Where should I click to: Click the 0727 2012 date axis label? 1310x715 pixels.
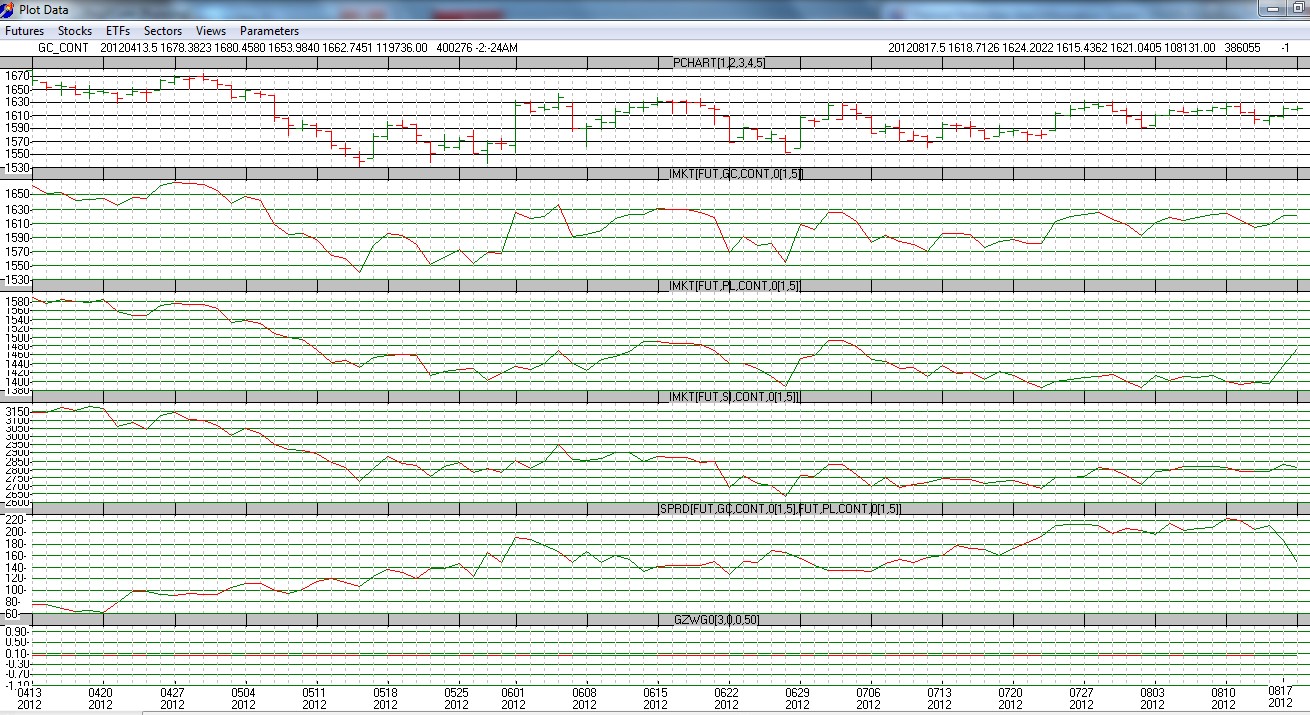(1081, 697)
